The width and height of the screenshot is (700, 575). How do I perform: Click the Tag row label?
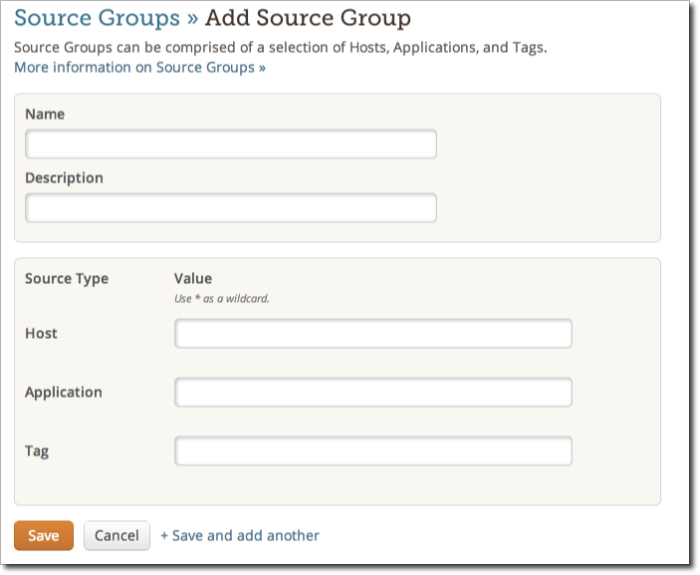[37, 451]
